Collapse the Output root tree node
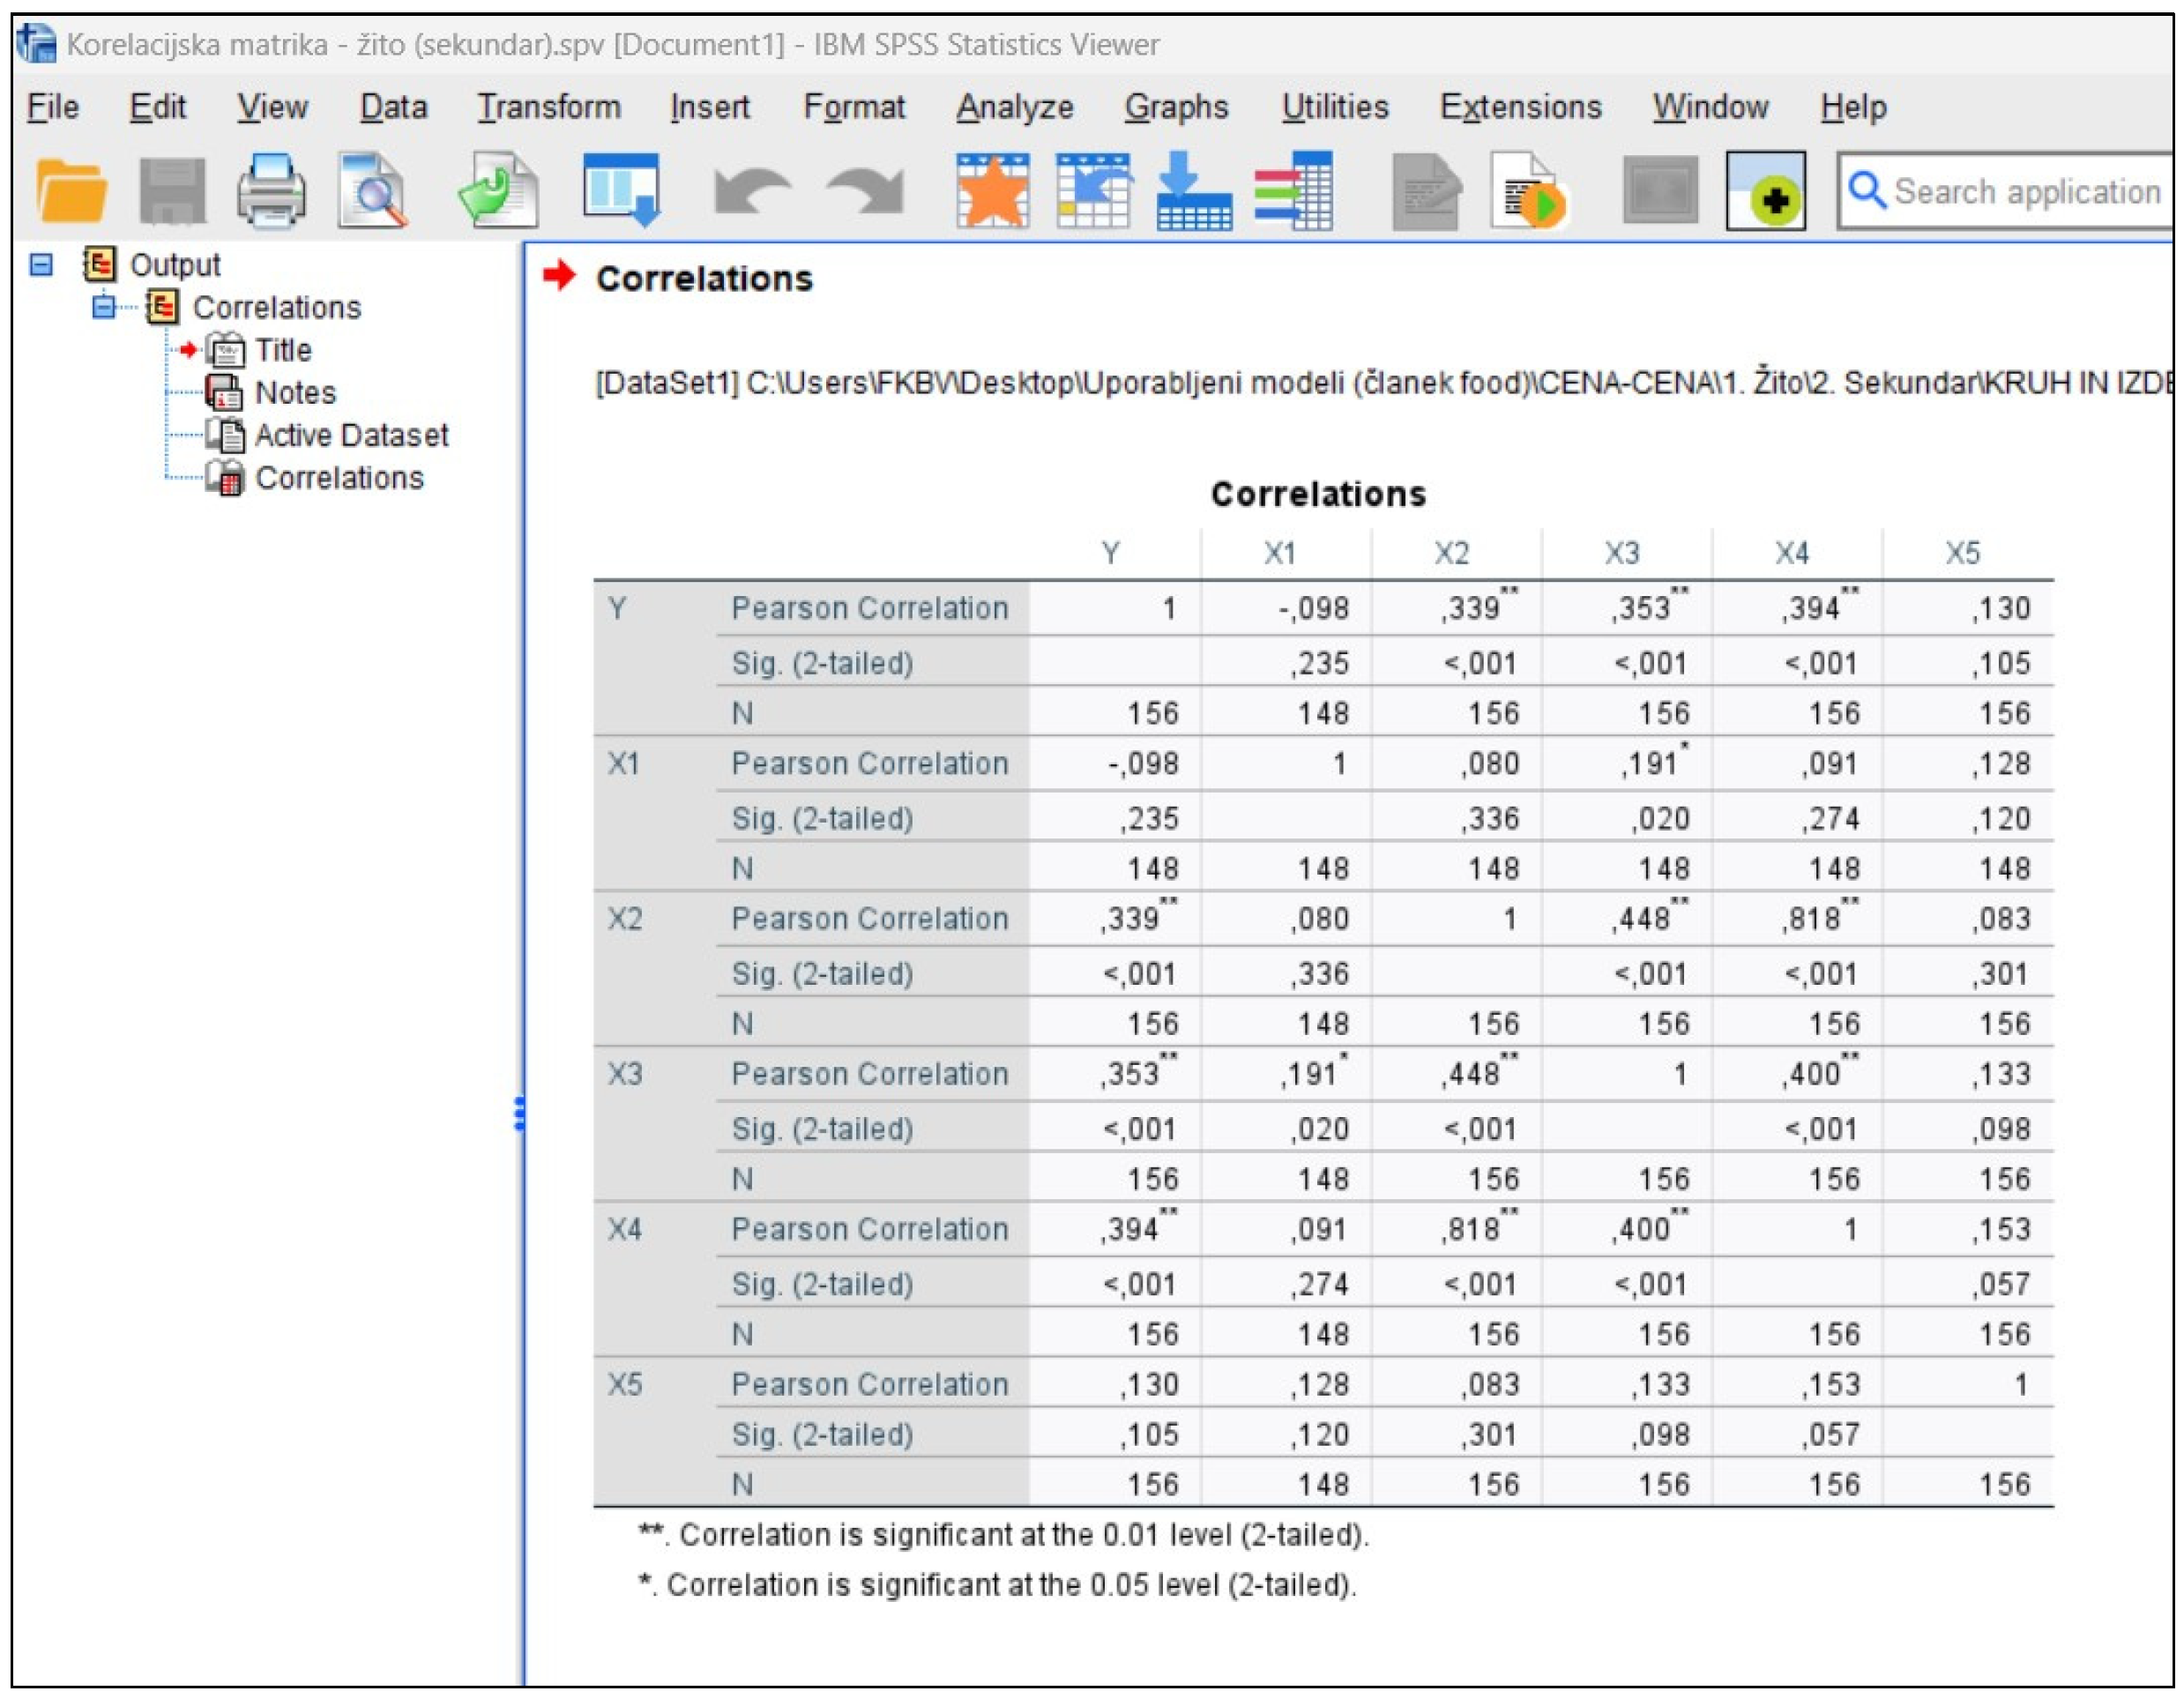Viewport: 2184px width, 1706px height. point(41,265)
